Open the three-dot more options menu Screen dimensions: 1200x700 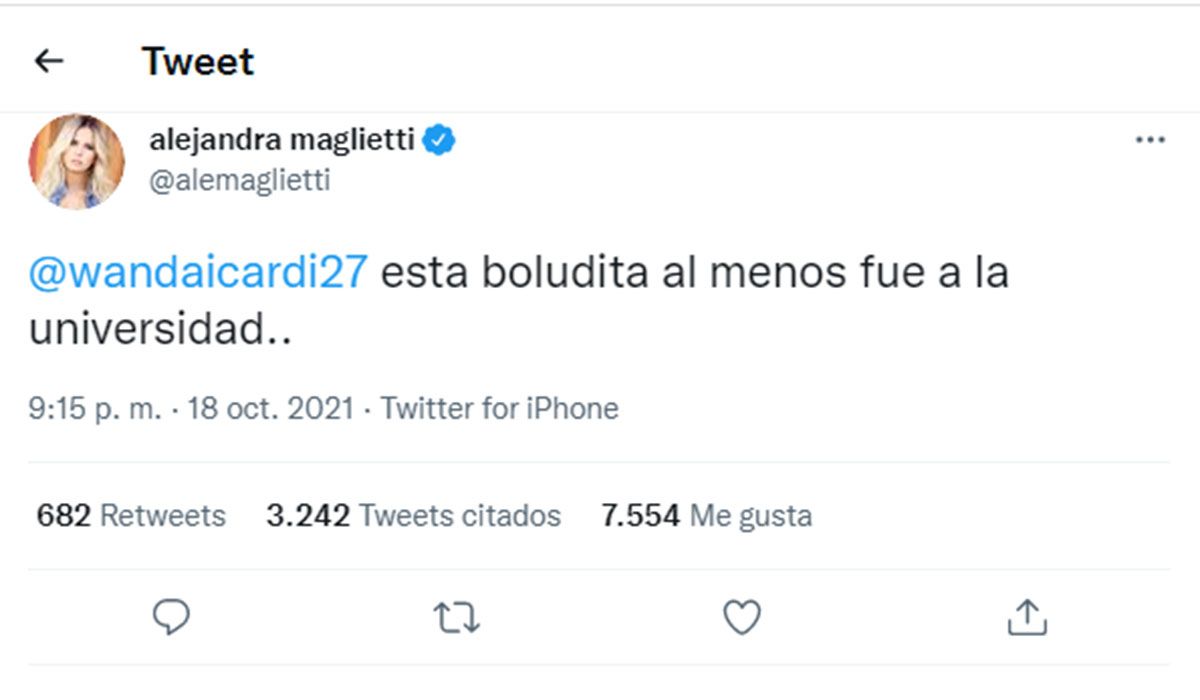pos(1150,141)
